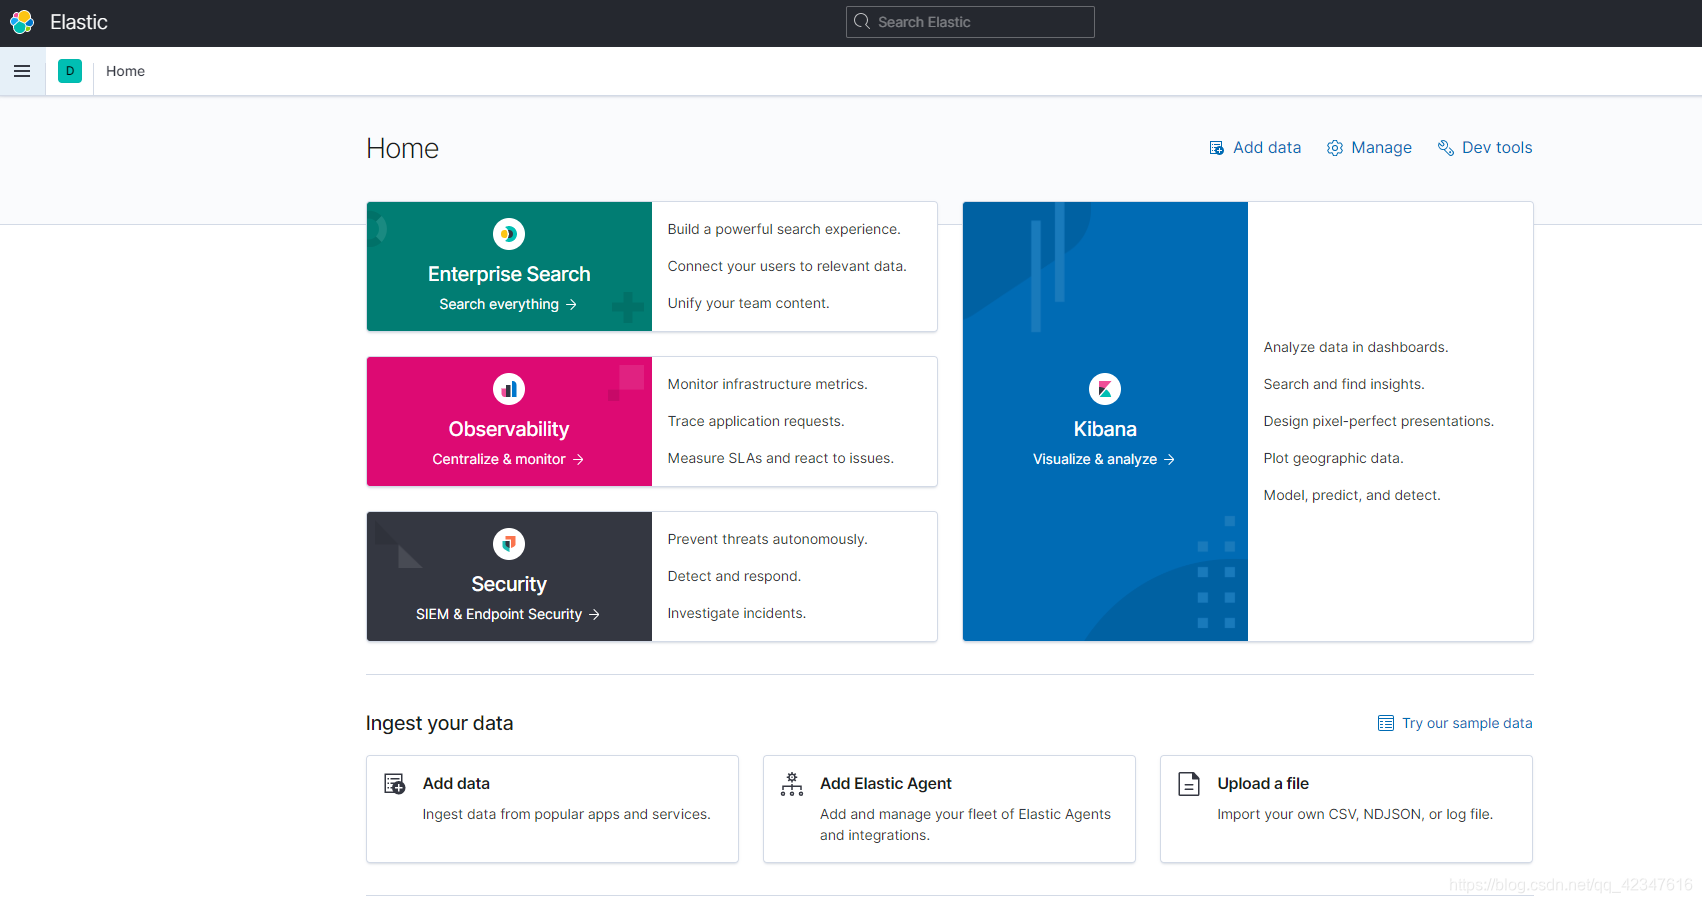Open the Kibana title
This screenshot has width=1702, height=903.
(x=1105, y=429)
